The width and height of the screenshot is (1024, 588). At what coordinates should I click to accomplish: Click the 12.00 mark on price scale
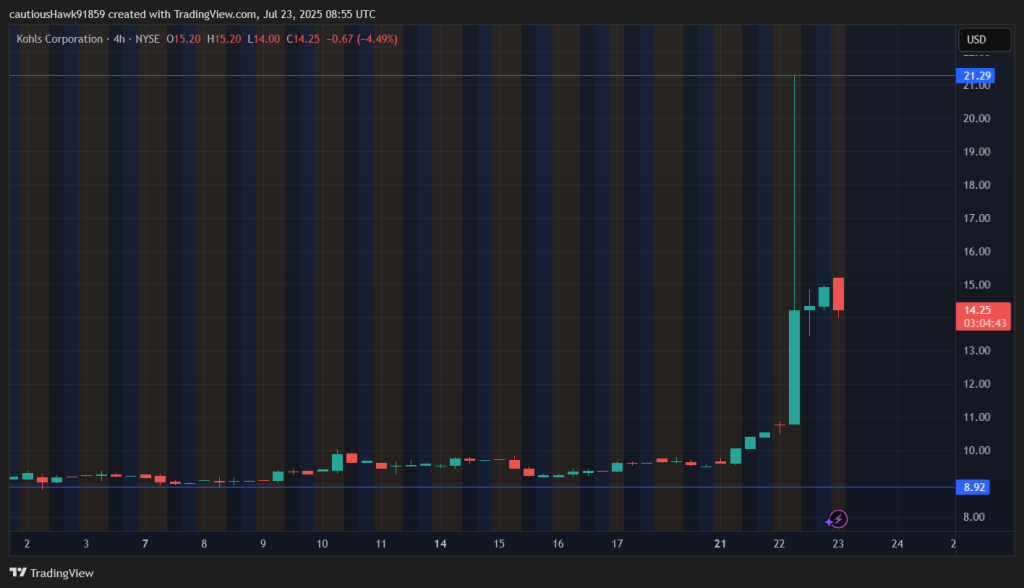[x=975, y=384]
